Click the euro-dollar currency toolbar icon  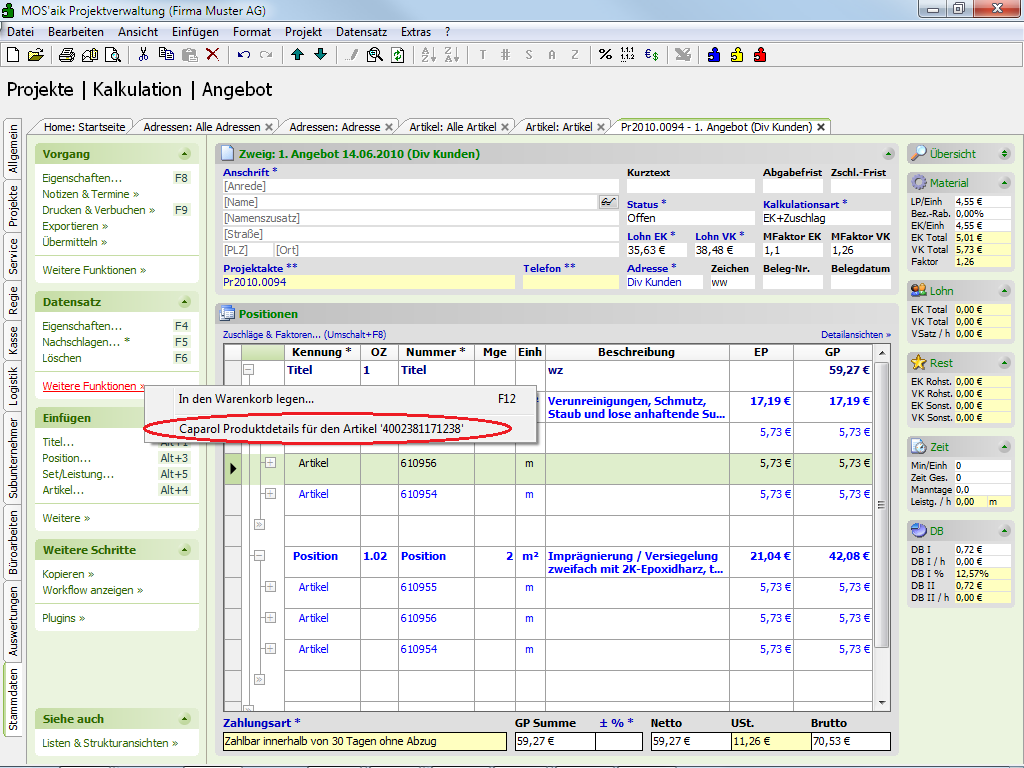pyautogui.click(x=651, y=54)
